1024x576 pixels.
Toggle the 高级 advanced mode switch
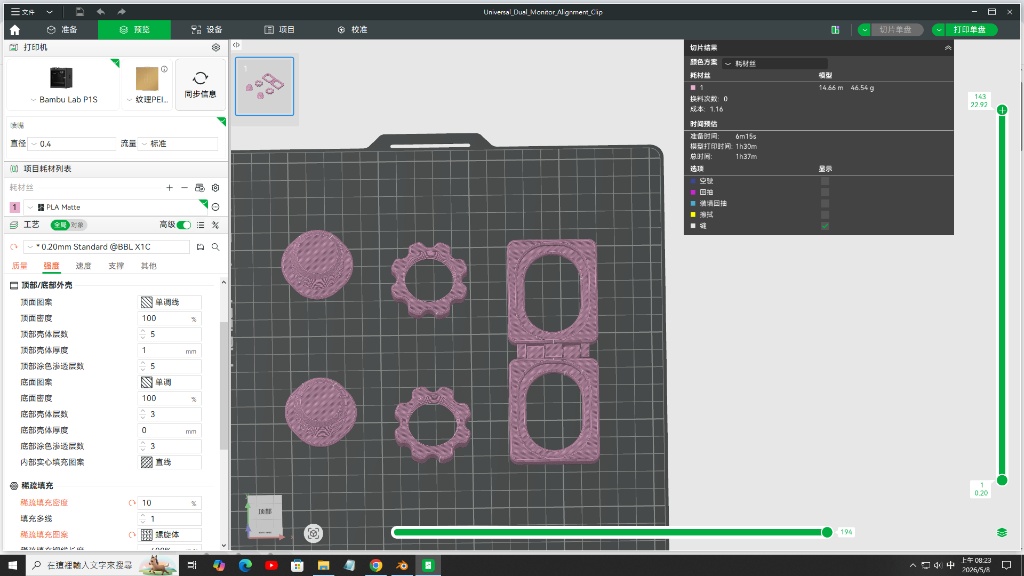[184, 225]
